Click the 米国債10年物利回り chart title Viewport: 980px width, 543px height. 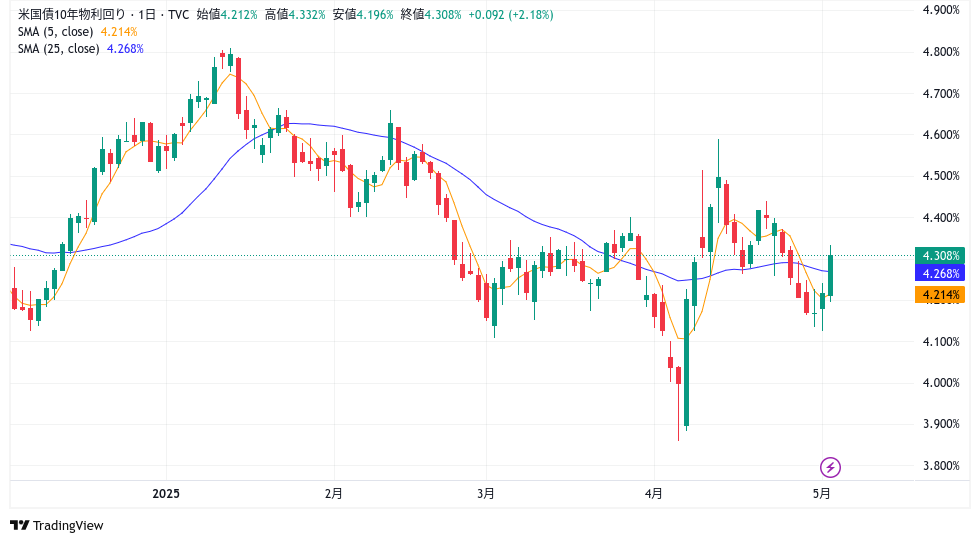pos(71,14)
